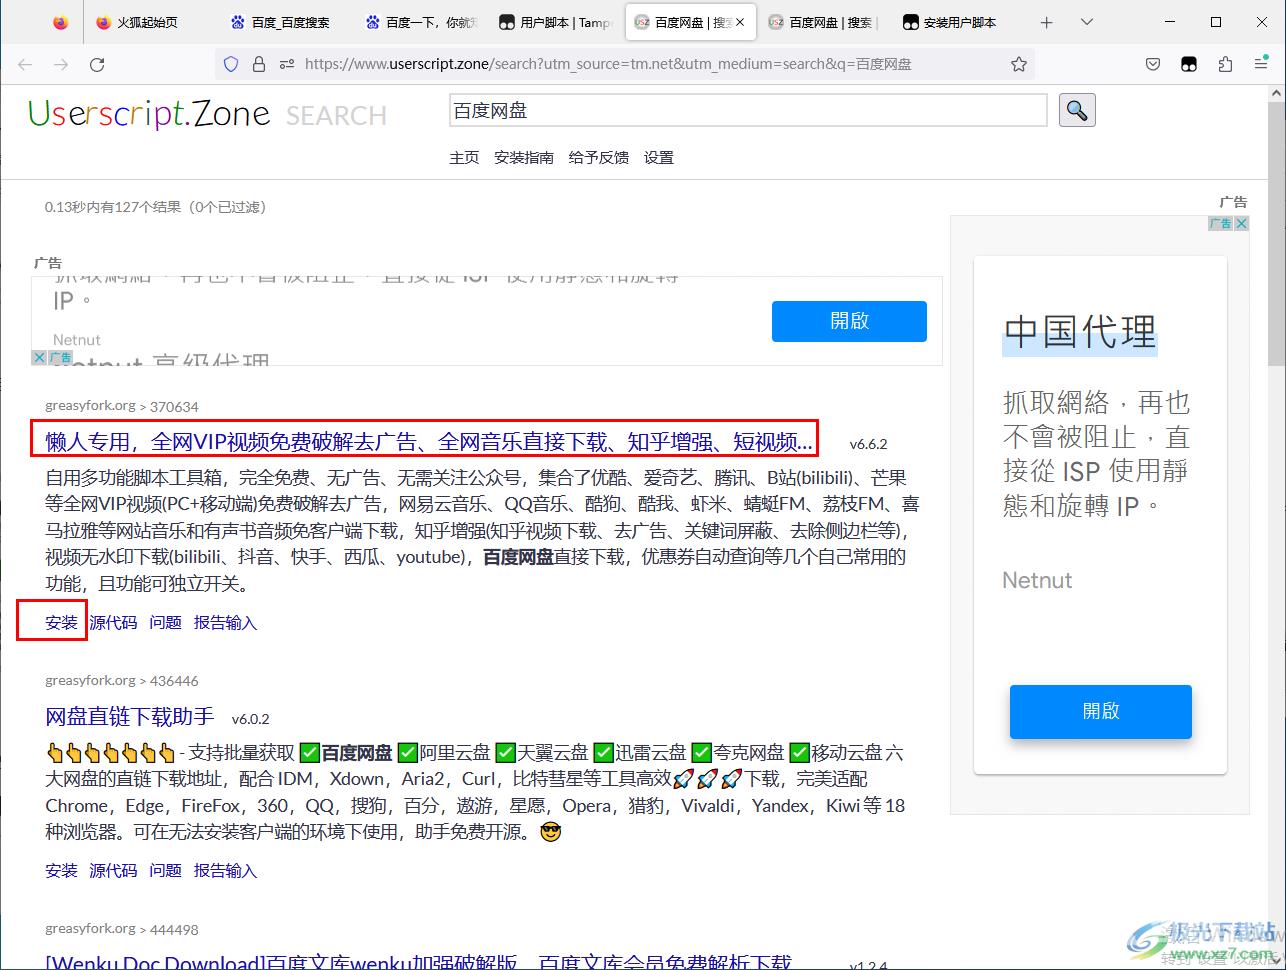The width and height of the screenshot is (1286, 970).
Task: Reload the current page
Action: 97,64
